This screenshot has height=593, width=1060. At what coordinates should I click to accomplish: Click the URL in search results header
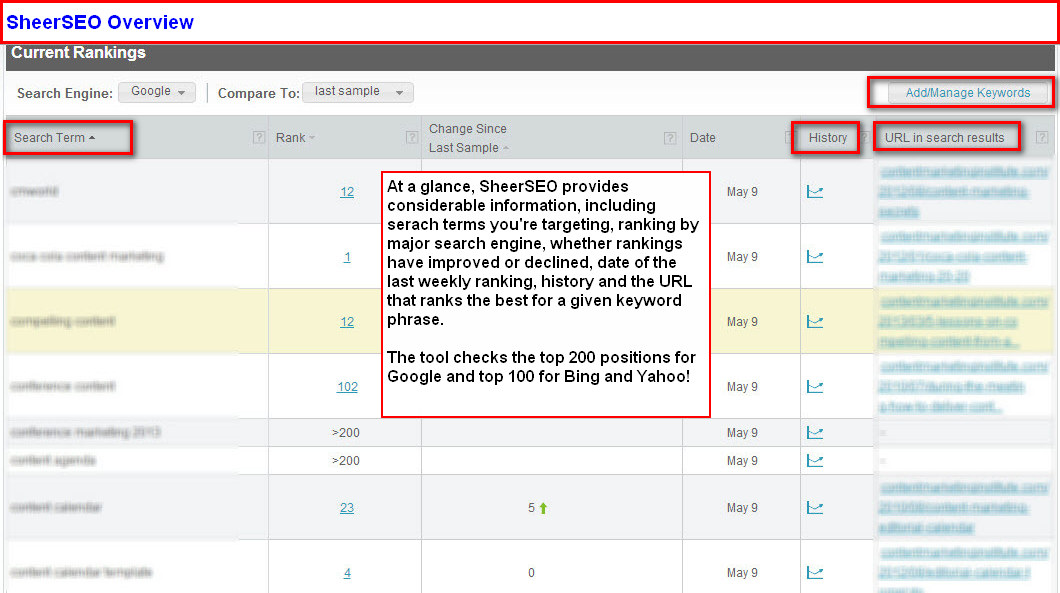pyautogui.click(x=944, y=137)
